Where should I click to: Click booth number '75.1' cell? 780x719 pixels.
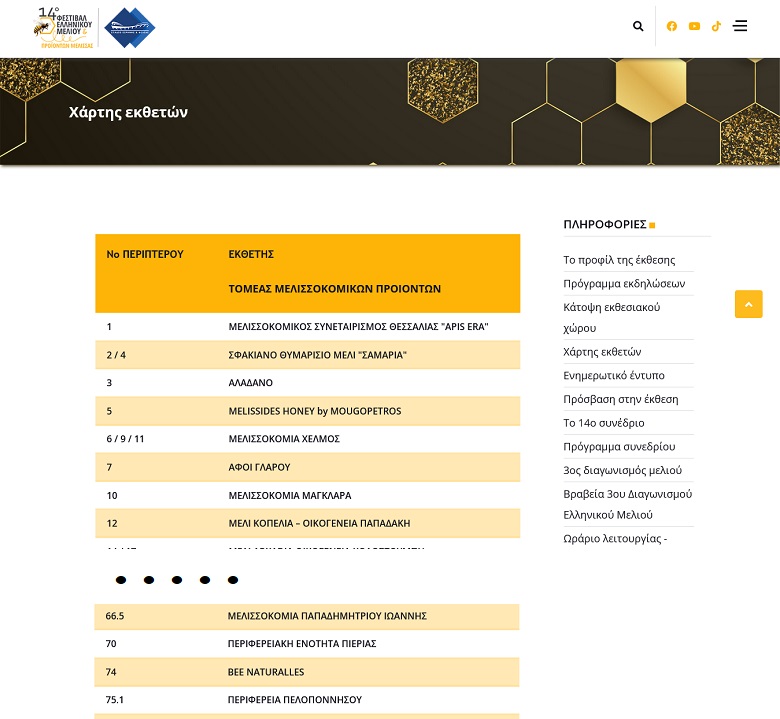(114, 700)
